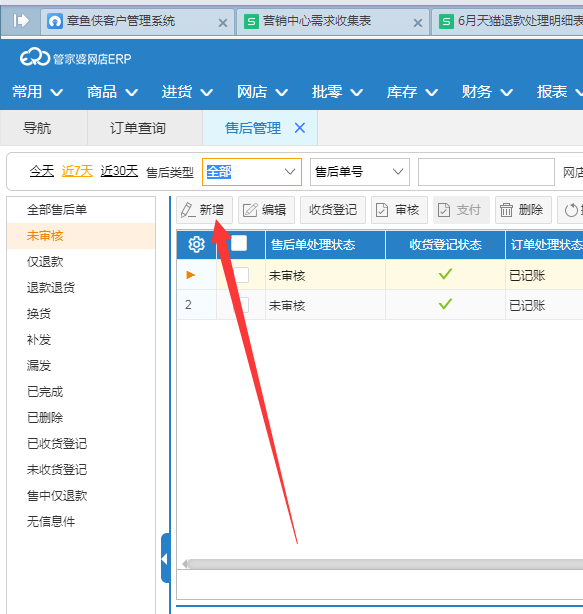This screenshot has height=614, width=583.
Task: Click the 审核 document-check button
Action: 399,210
